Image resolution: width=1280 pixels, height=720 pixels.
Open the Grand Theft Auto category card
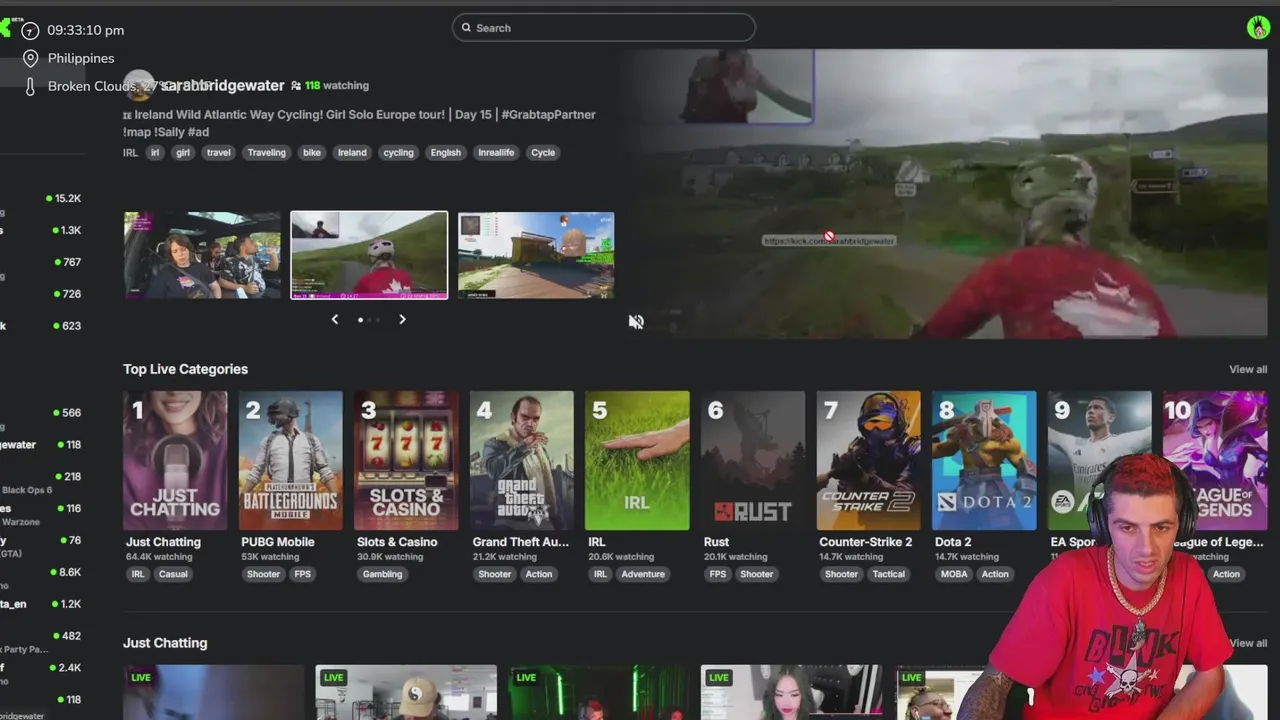point(522,461)
